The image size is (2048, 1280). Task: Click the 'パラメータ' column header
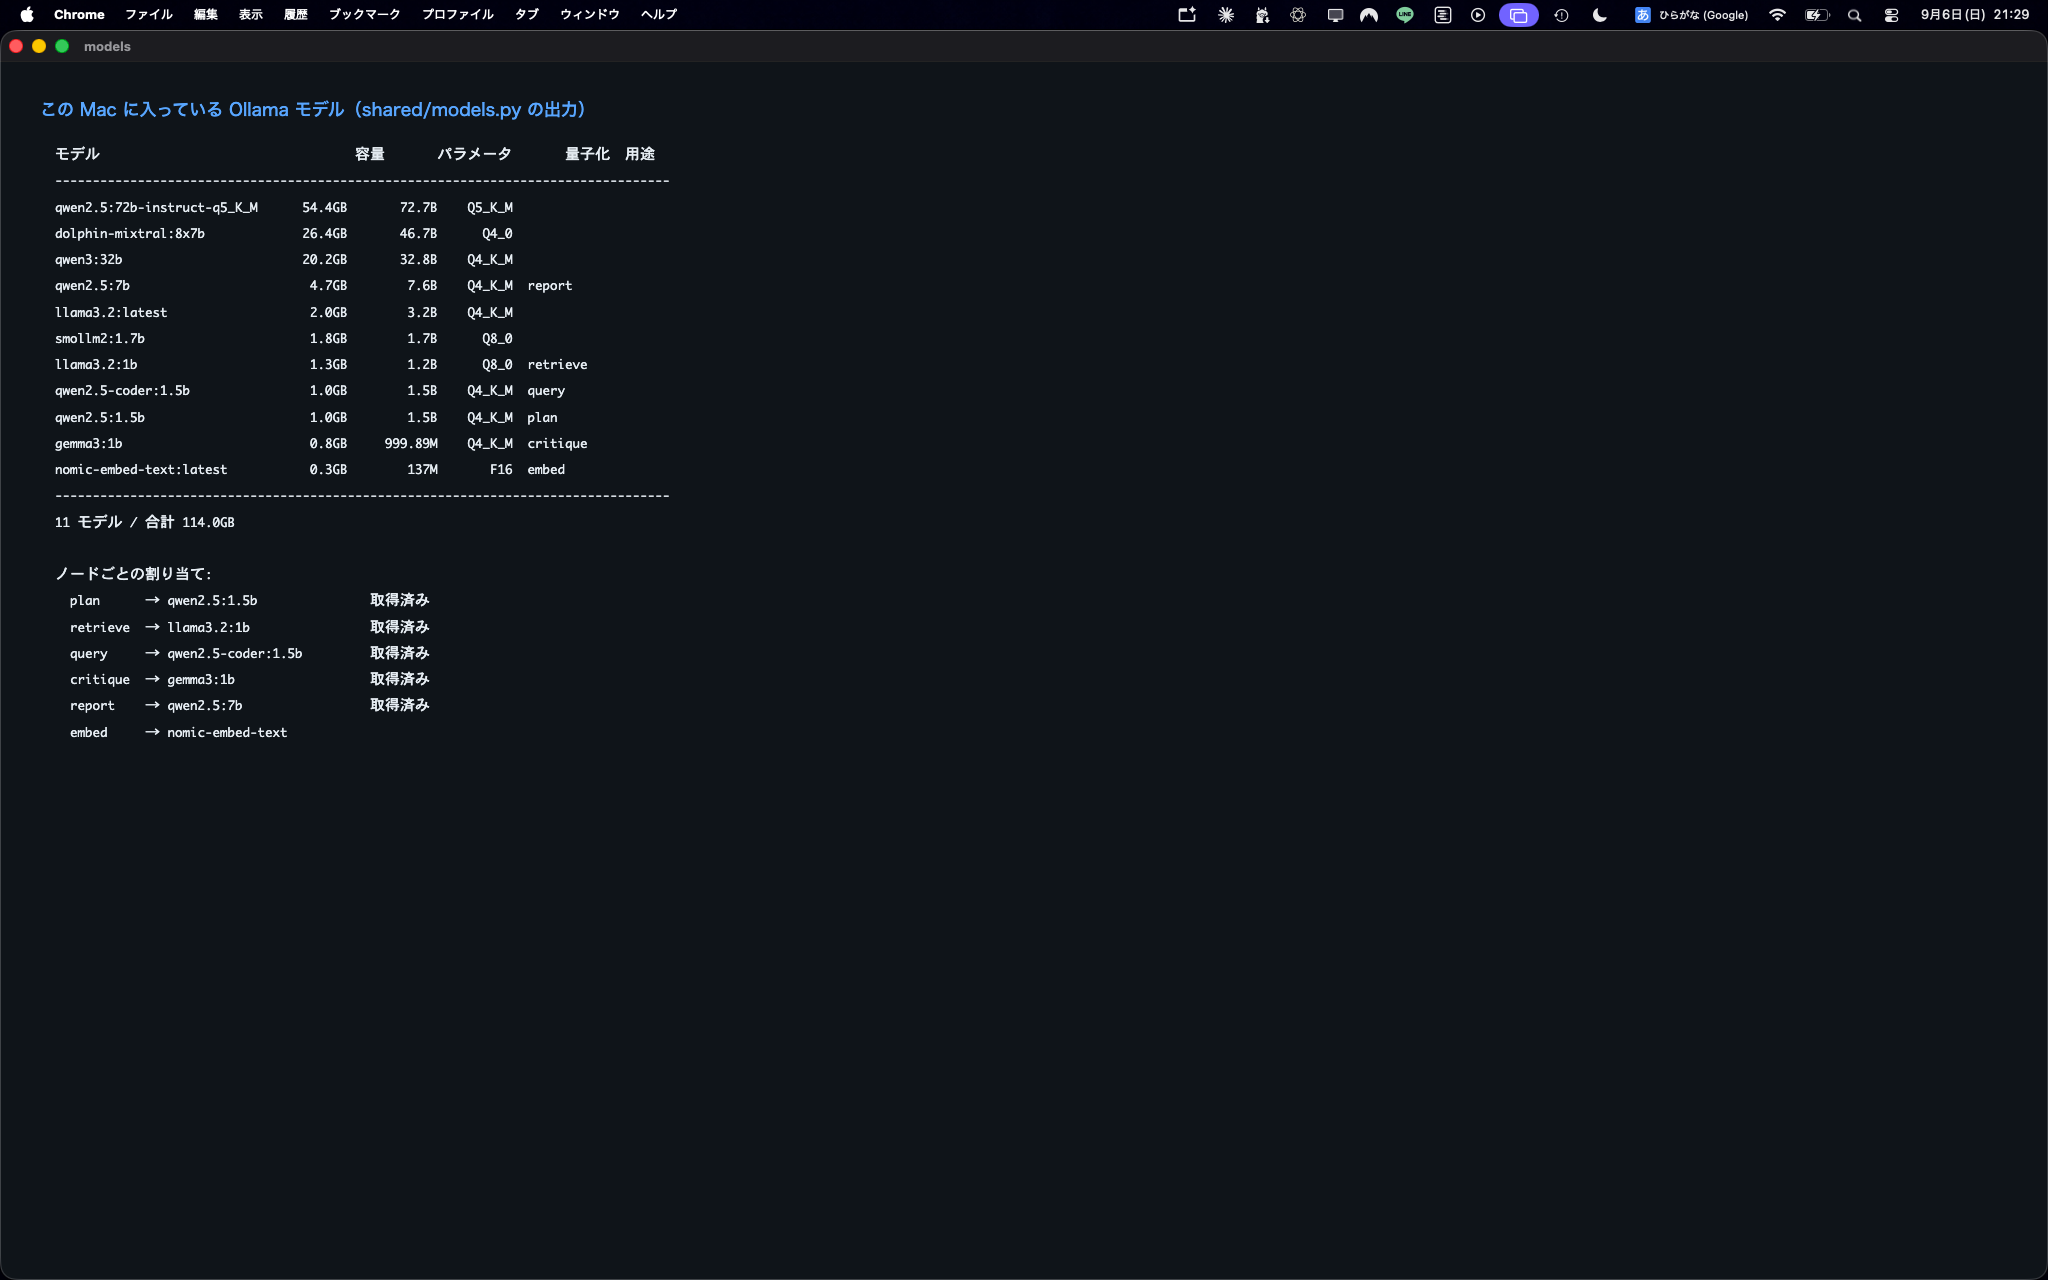(x=475, y=154)
